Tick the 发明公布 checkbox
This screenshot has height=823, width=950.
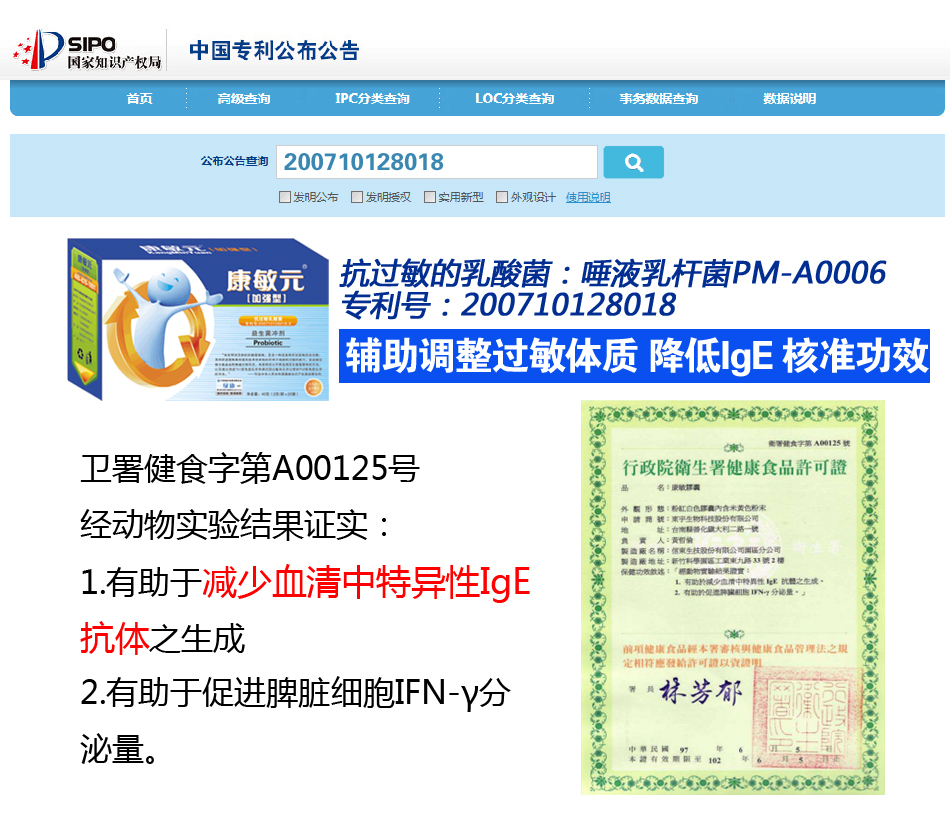284,197
